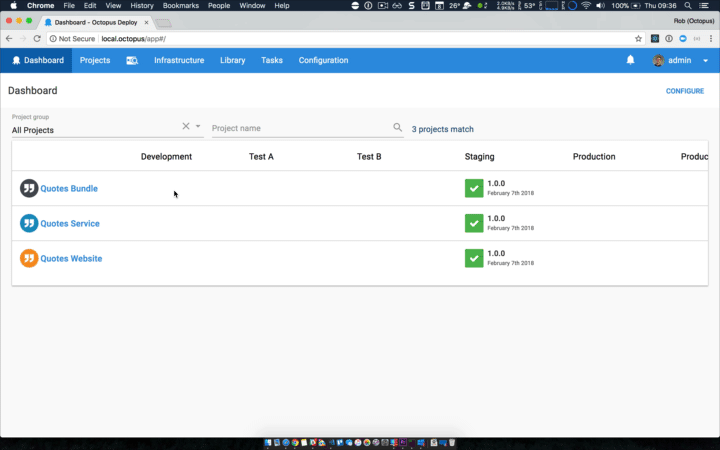The width and height of the screenshot is (720, 450).
Task: Click the Production column header
Action: (594, 157)
